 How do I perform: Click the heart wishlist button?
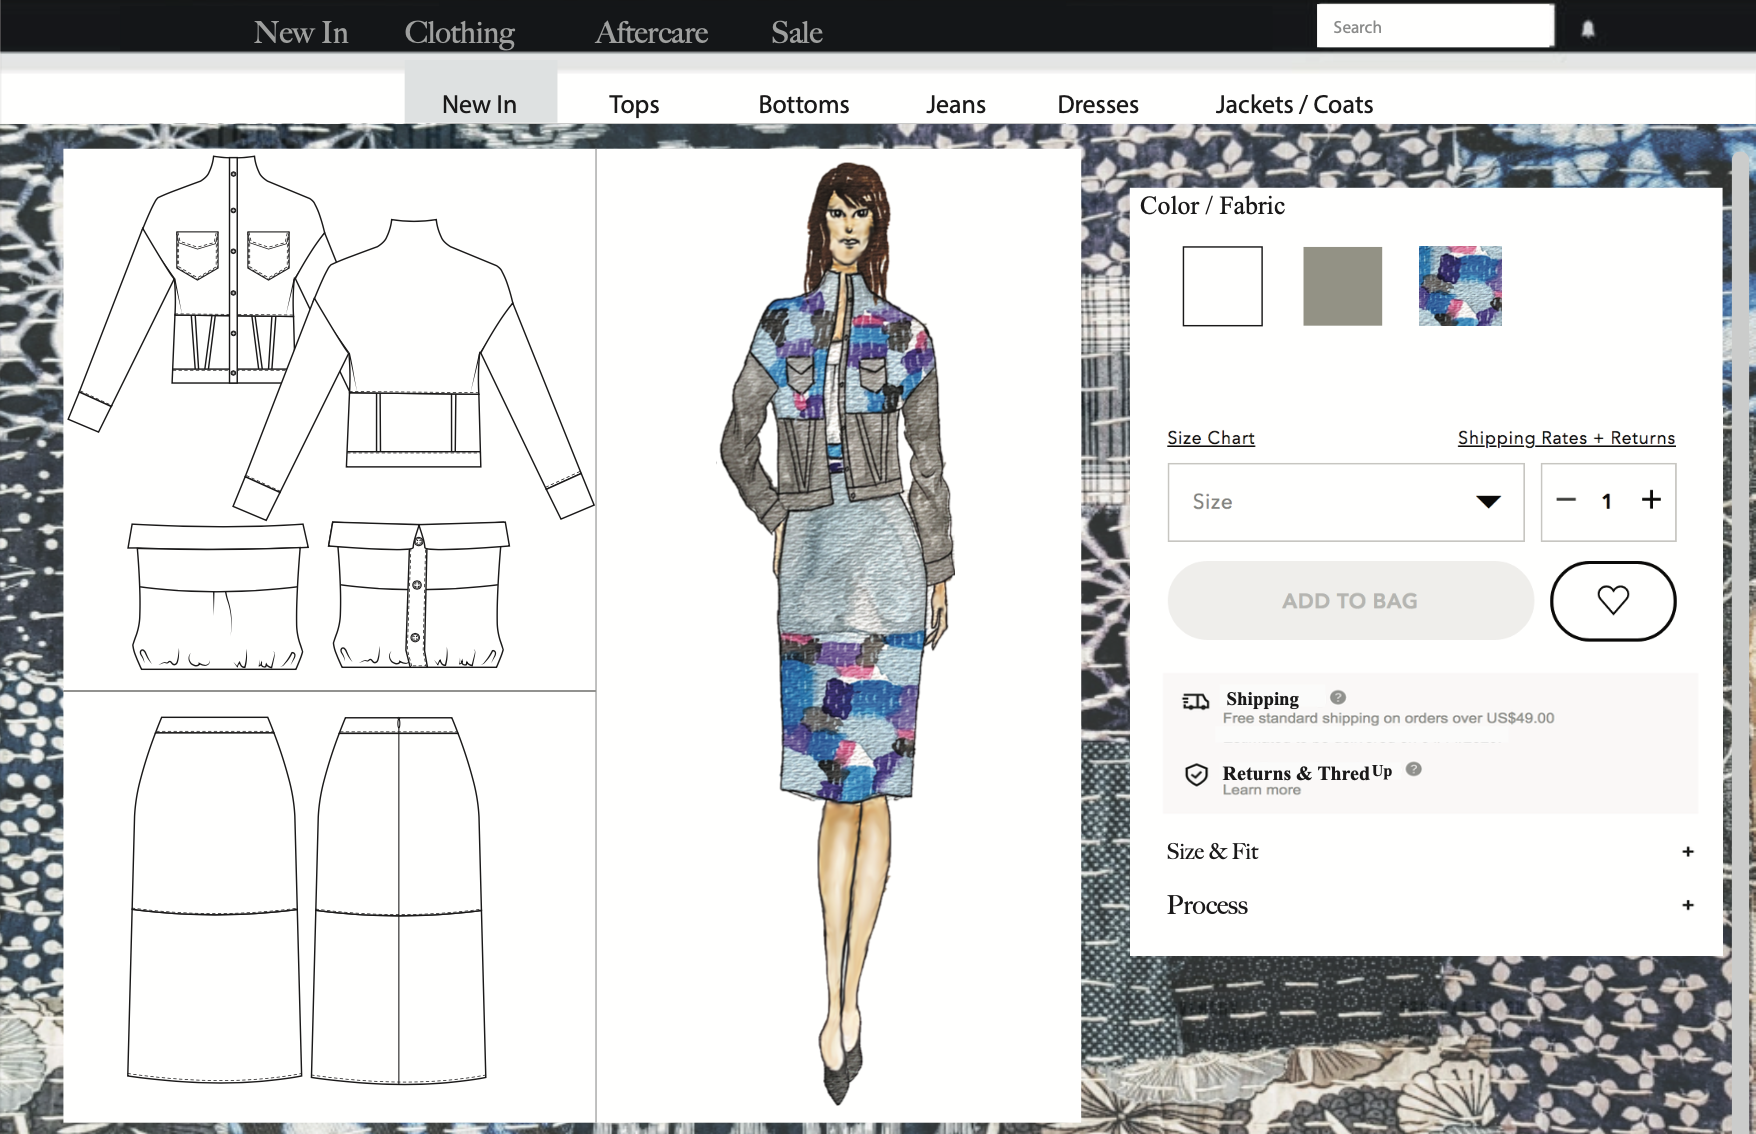(x=1613, y=601)
